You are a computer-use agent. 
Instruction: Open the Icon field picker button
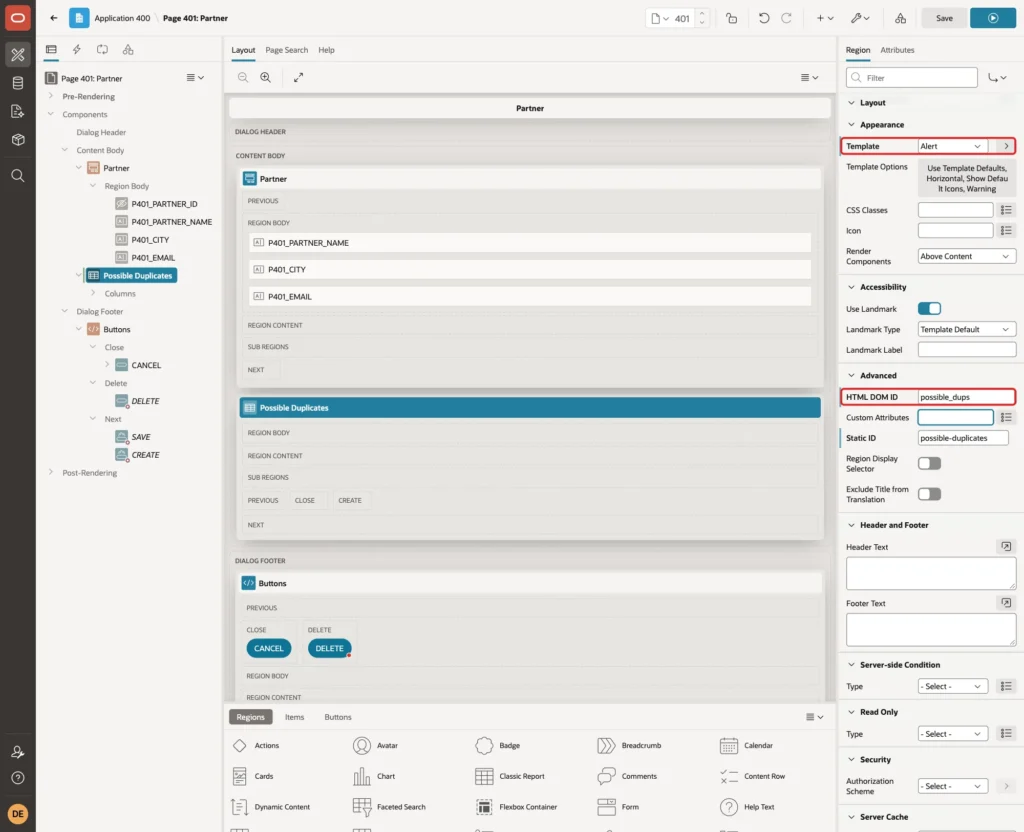[x=1006, y=231]
